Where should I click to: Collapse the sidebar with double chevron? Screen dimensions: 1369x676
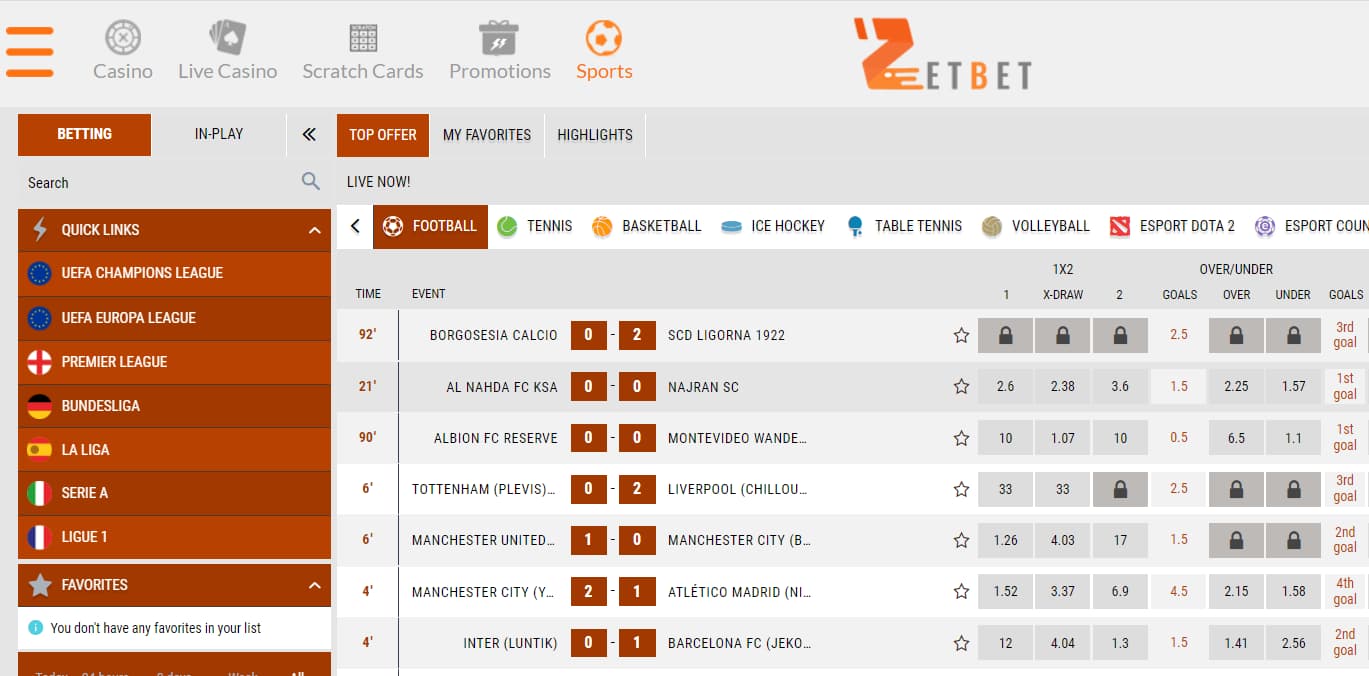[x=309, y=134]
